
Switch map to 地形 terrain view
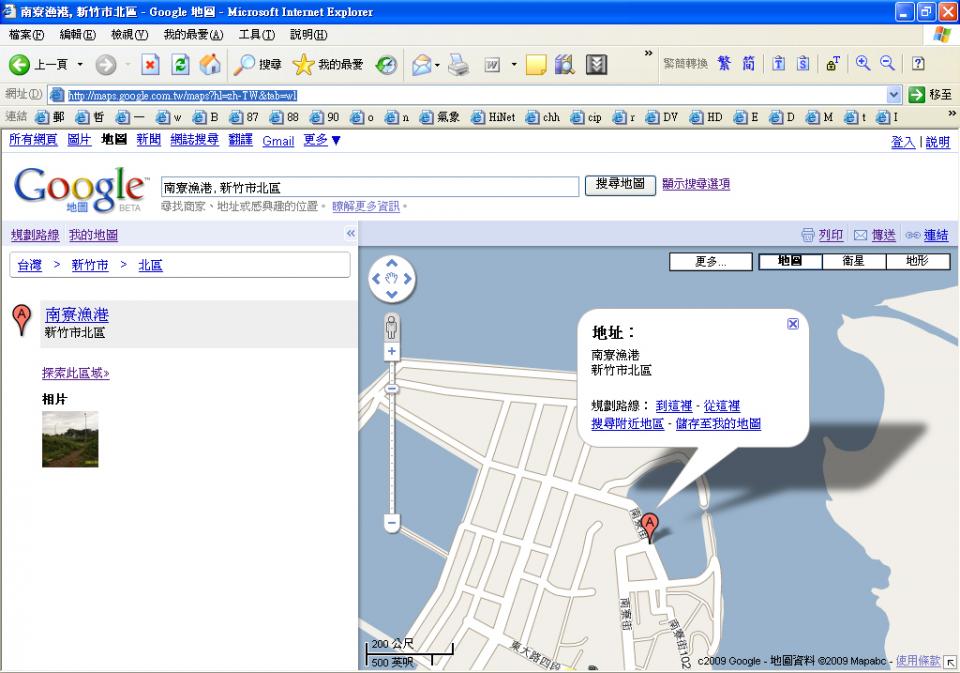[x=918, y=261]
